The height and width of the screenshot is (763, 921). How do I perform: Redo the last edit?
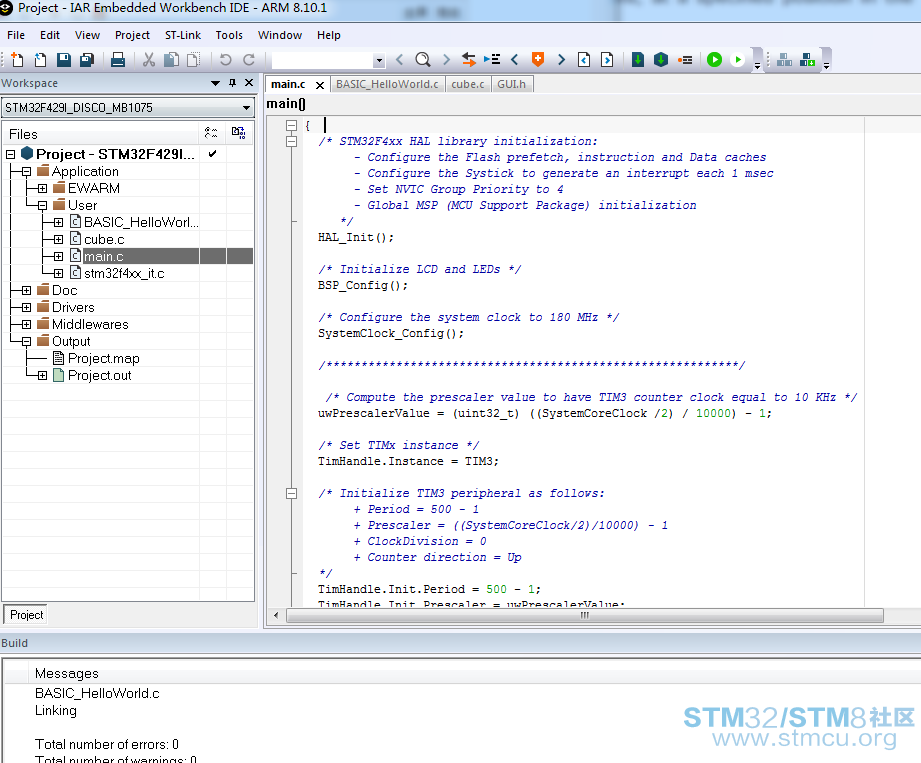point(249,60)
